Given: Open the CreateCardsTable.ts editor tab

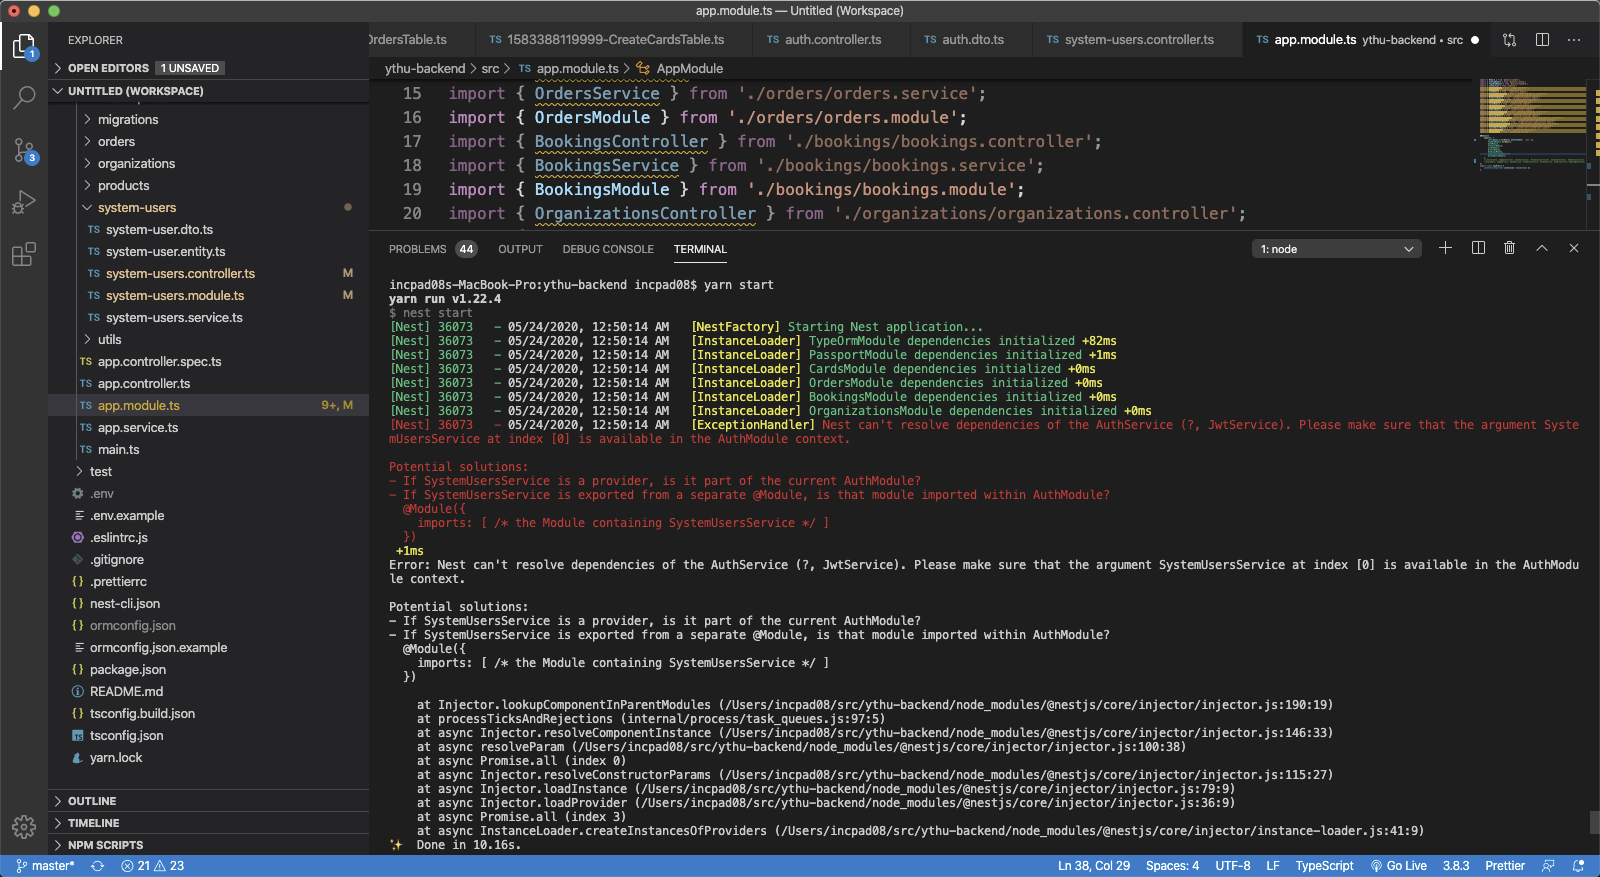Looking at the screenshot, I should pos(612,40).
